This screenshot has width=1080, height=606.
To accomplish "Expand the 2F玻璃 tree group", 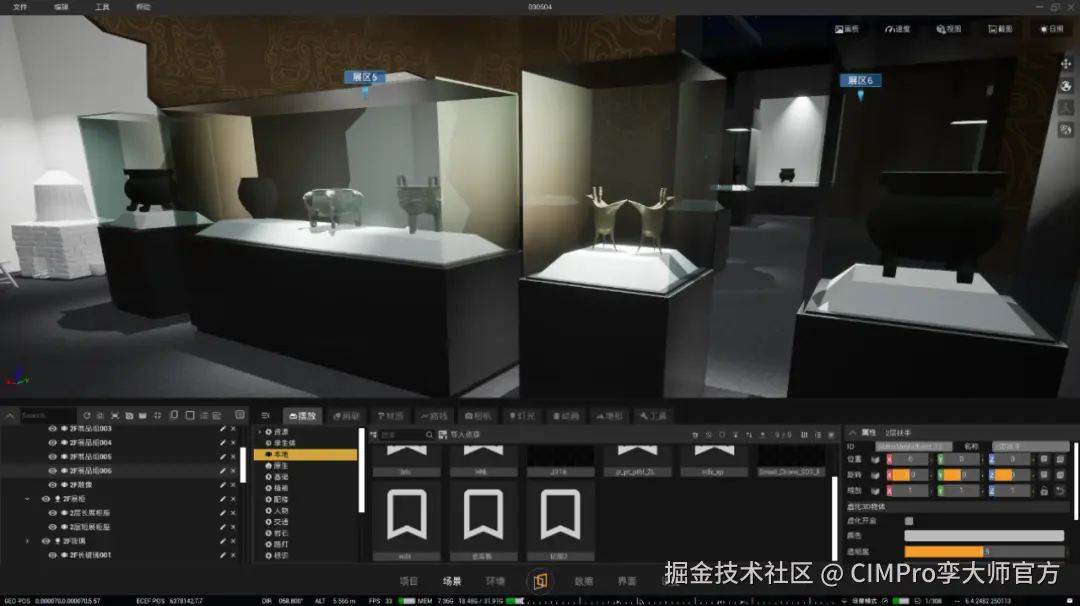I will pos(28,541).
